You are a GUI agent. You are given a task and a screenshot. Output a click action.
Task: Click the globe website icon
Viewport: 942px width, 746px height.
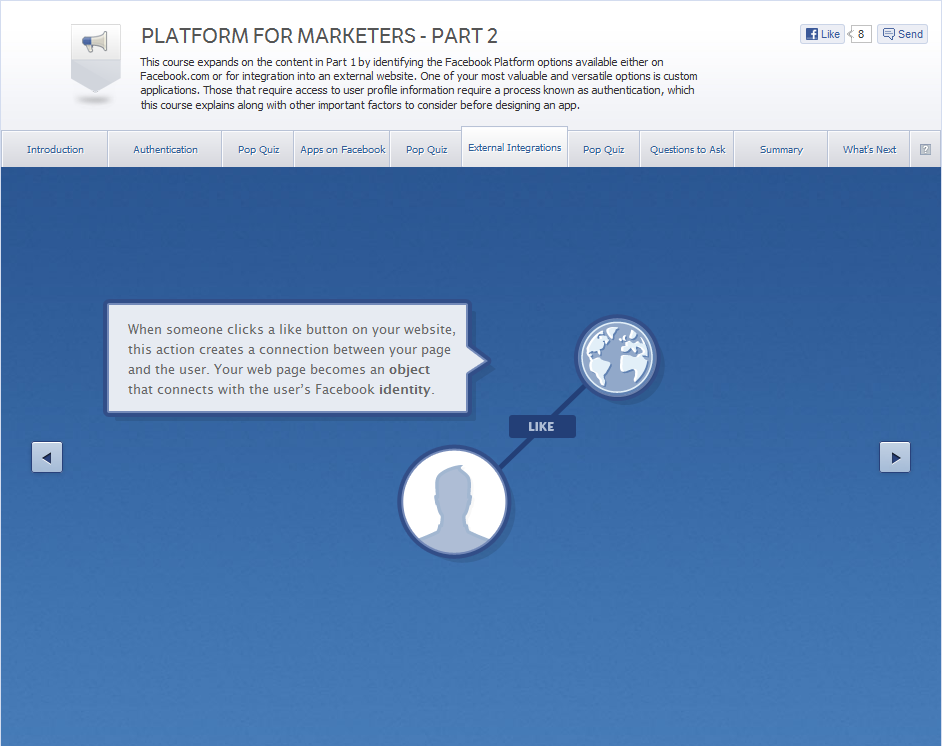click(617, 357)
